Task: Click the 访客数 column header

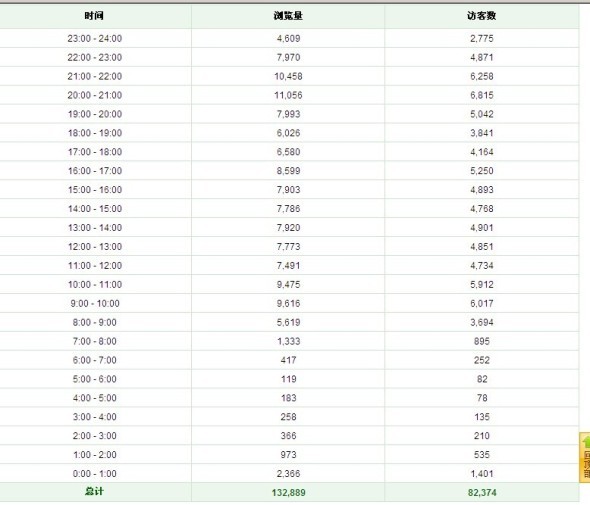Action: pos(482,16)
